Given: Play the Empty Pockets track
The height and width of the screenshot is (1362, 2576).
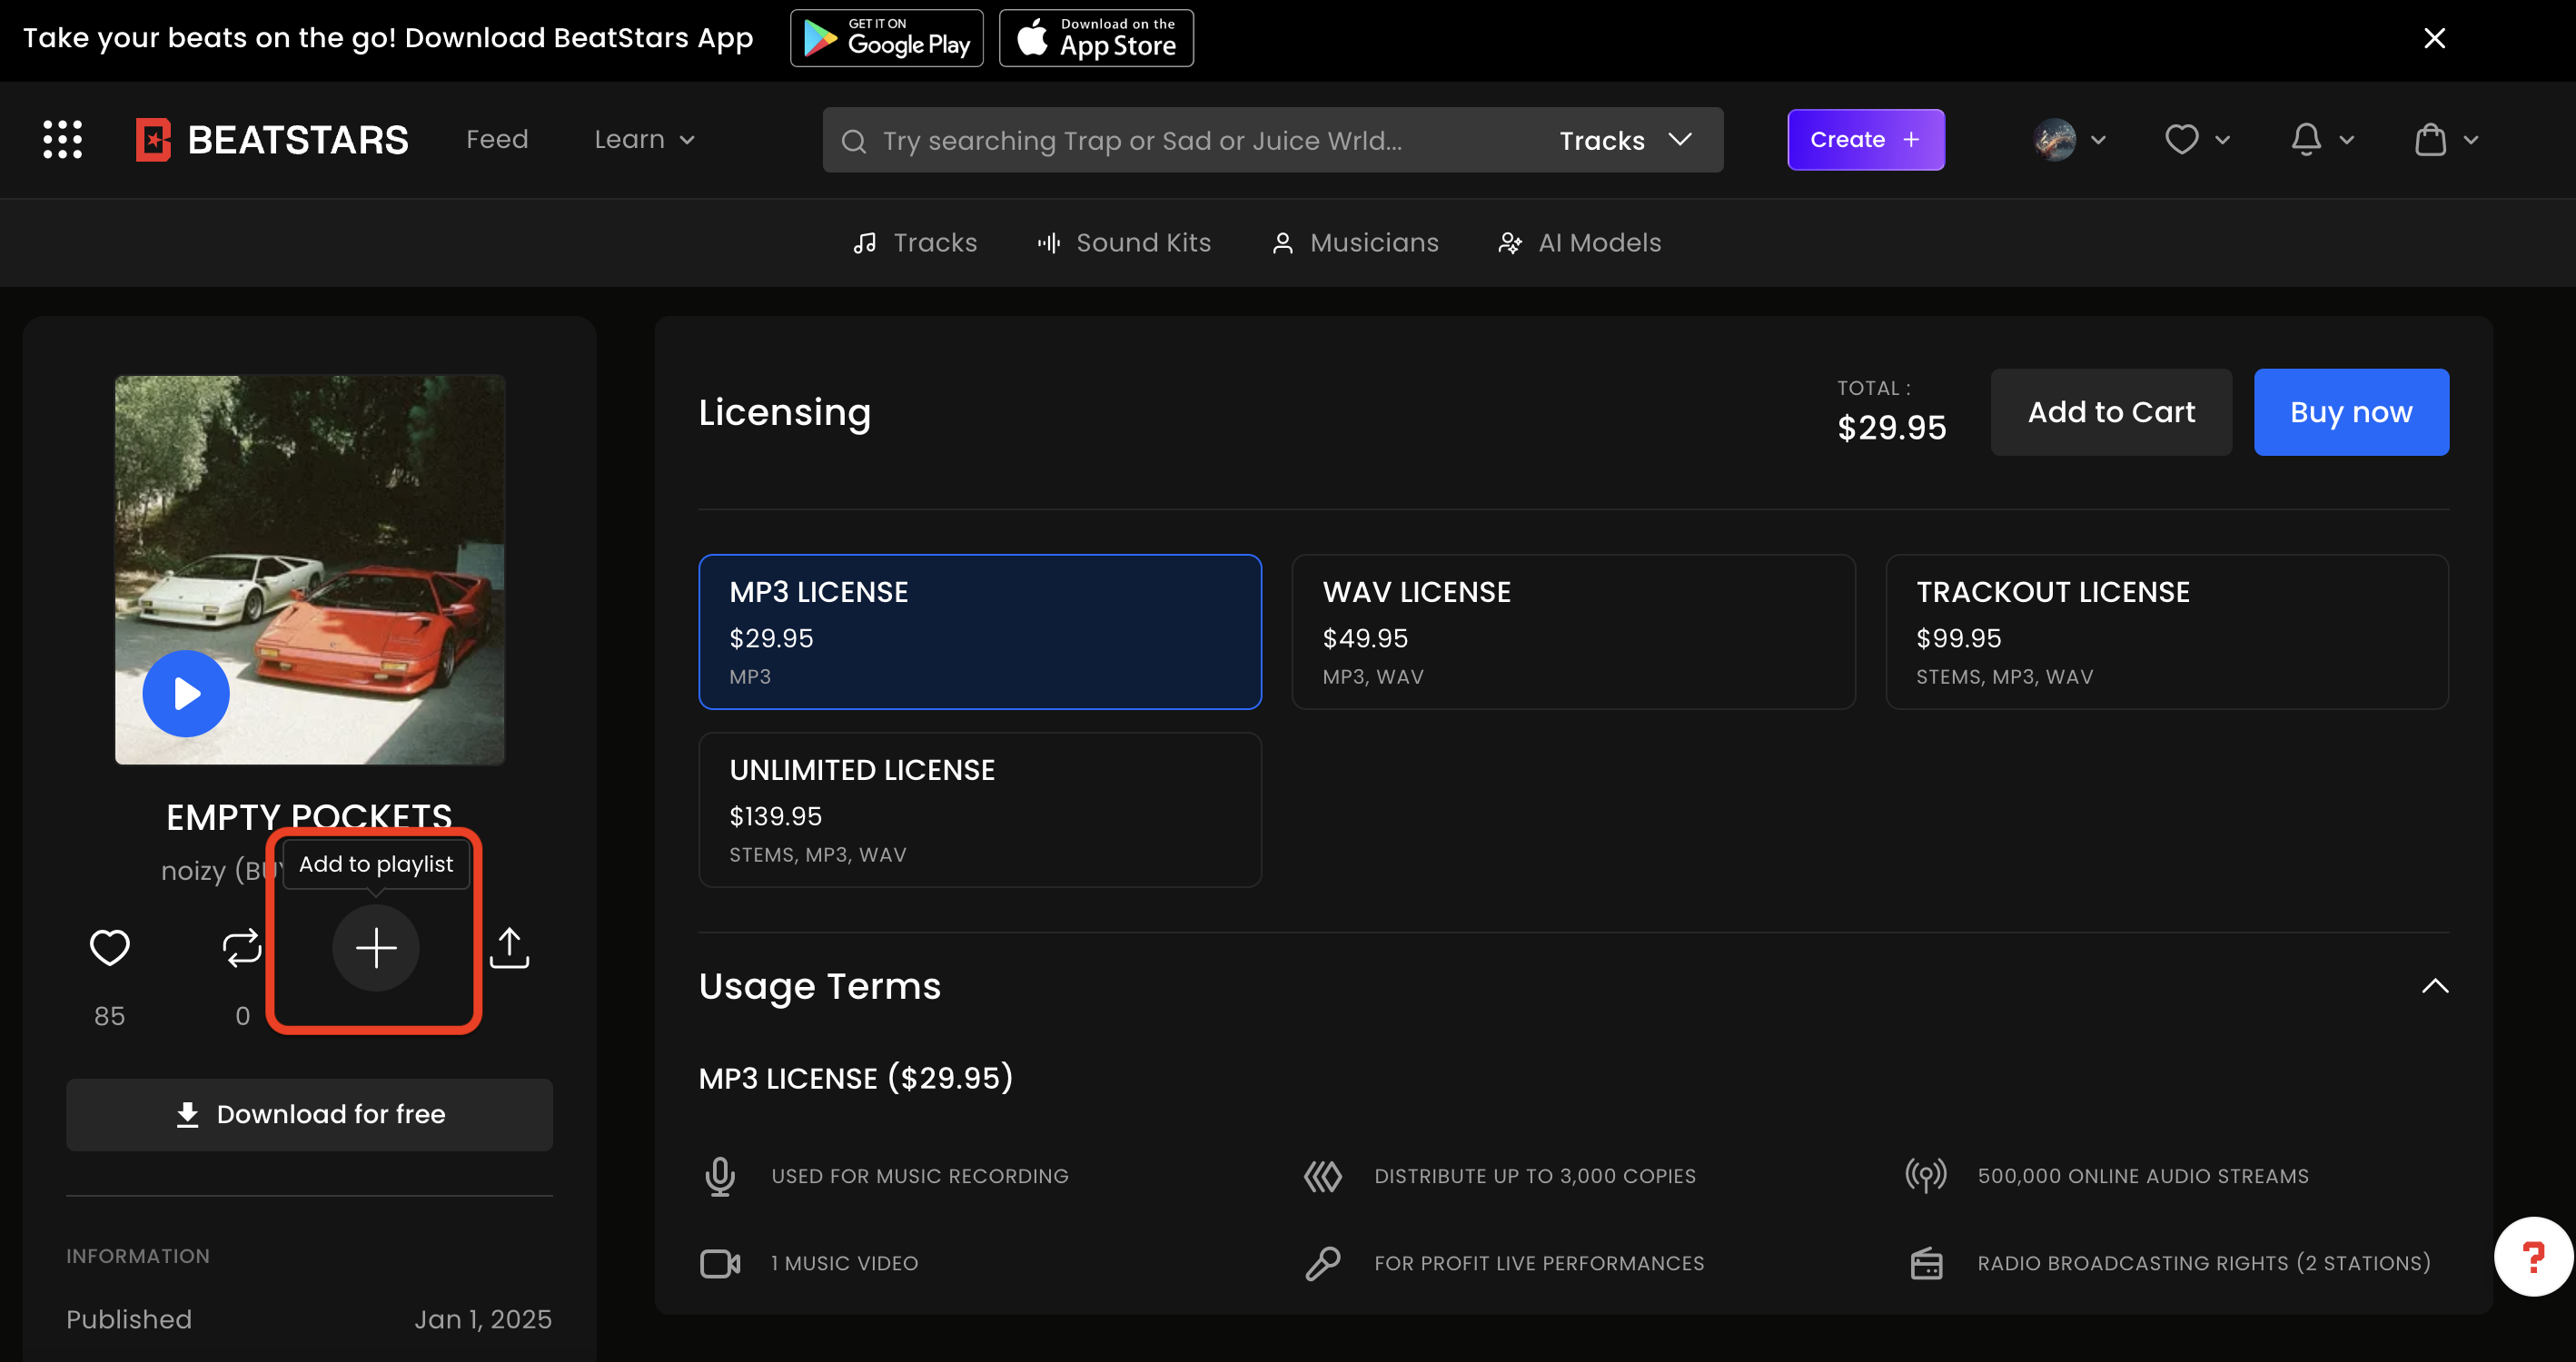Looking at the screenshot, I should point(186,693).
